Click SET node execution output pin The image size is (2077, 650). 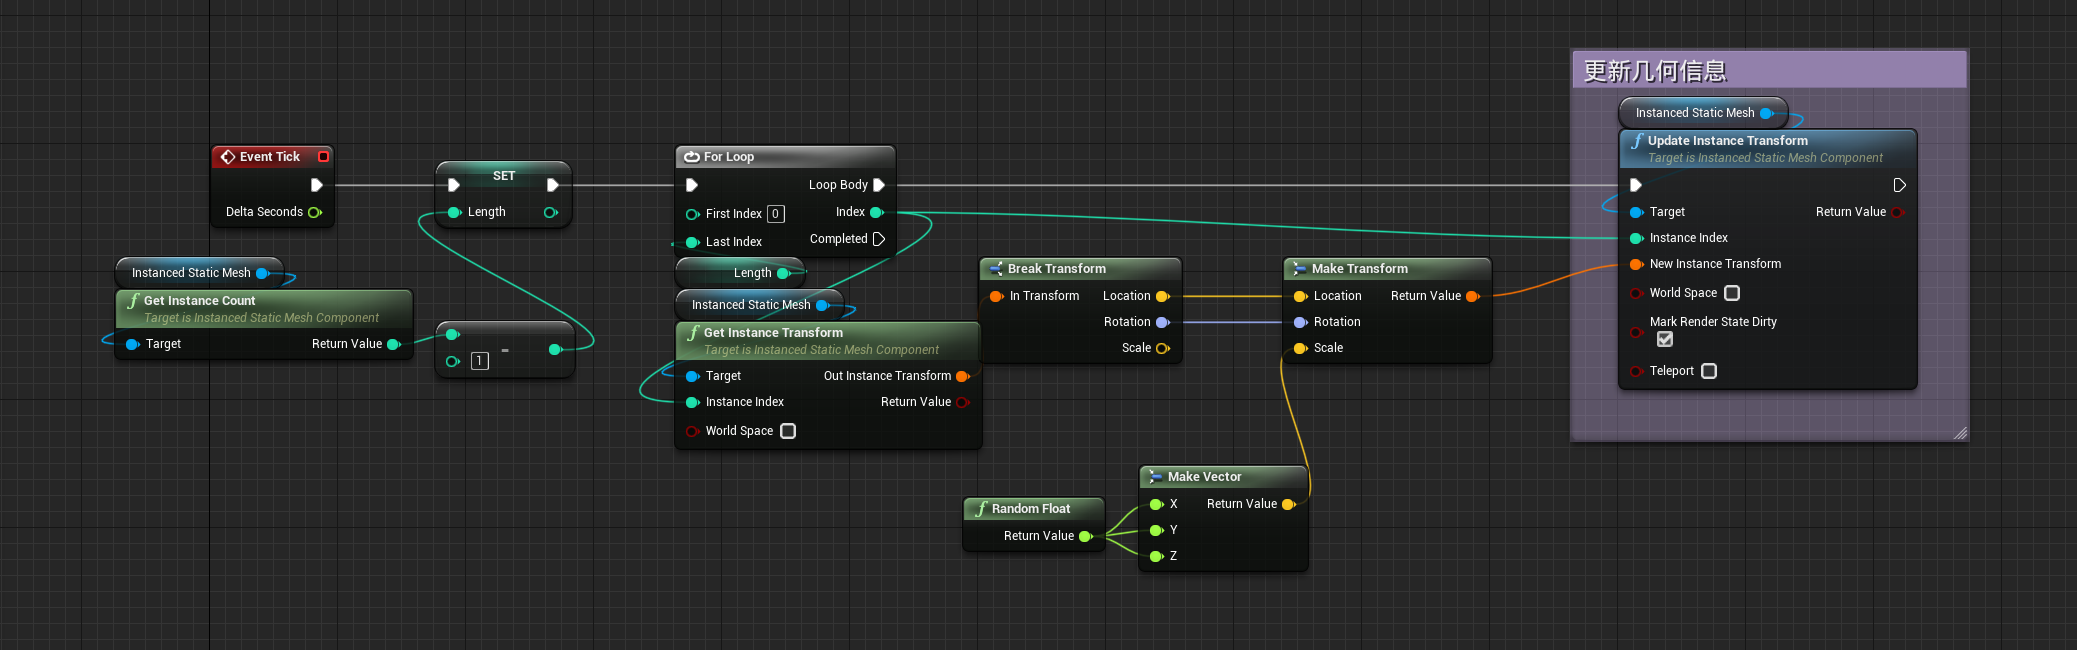(552, 185)
